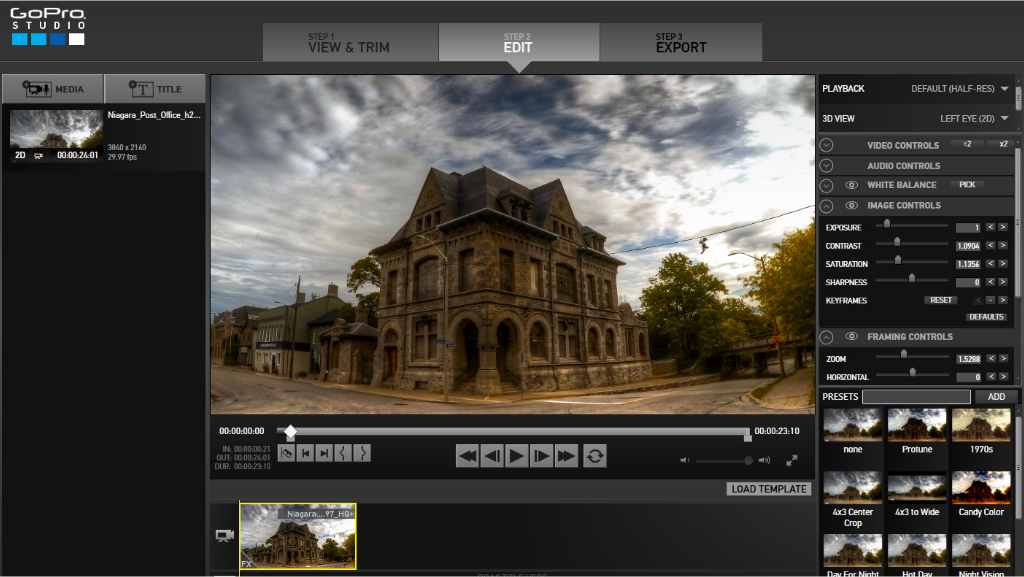Click the volume slider knob

coord(748,460)
